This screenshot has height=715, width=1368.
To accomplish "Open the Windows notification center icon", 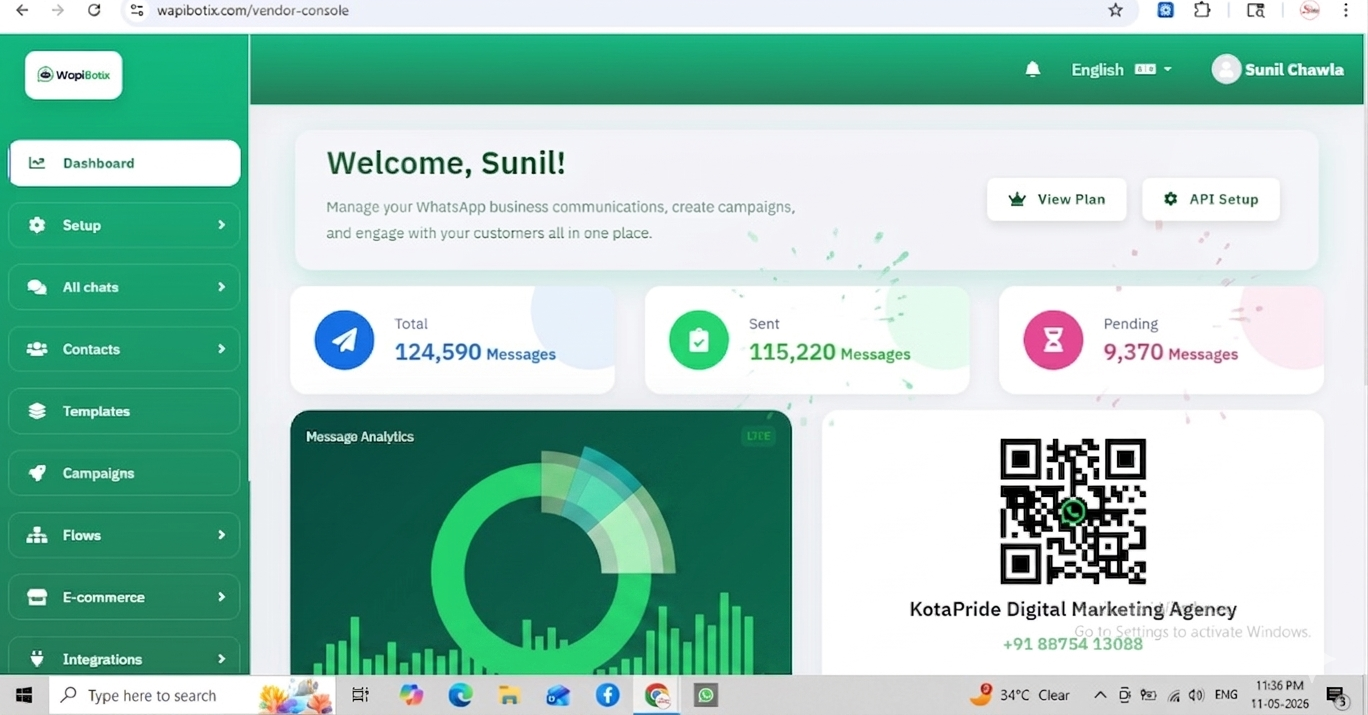I will coord(1337,696).
